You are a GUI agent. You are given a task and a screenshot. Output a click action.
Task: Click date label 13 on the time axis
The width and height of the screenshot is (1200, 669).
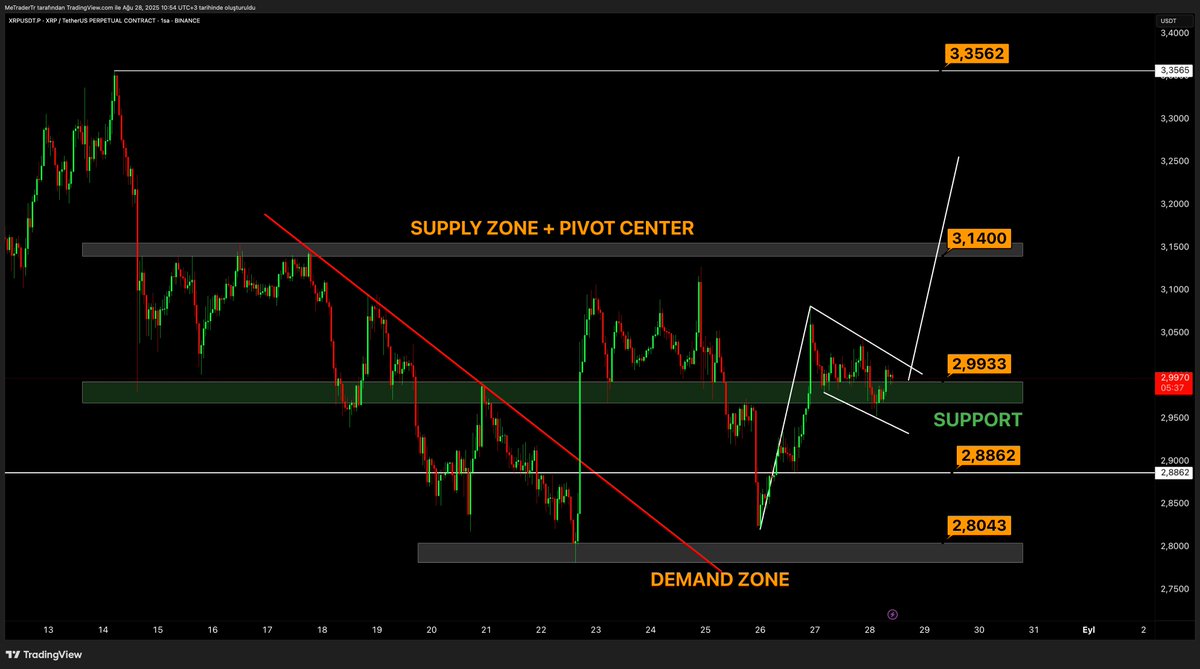click(48, 630)
